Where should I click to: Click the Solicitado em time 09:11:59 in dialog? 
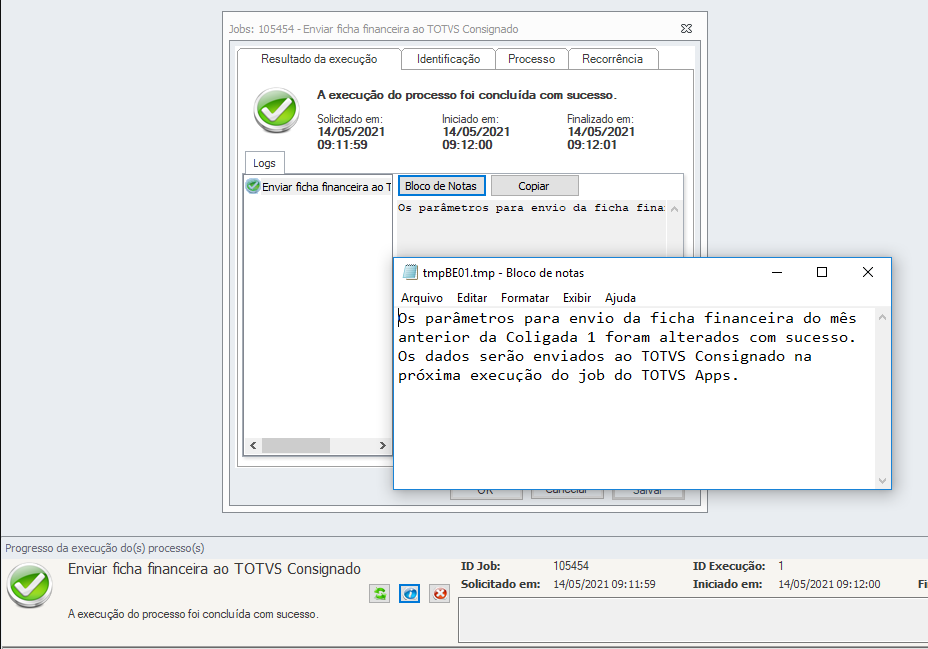[x=342, y=145]
